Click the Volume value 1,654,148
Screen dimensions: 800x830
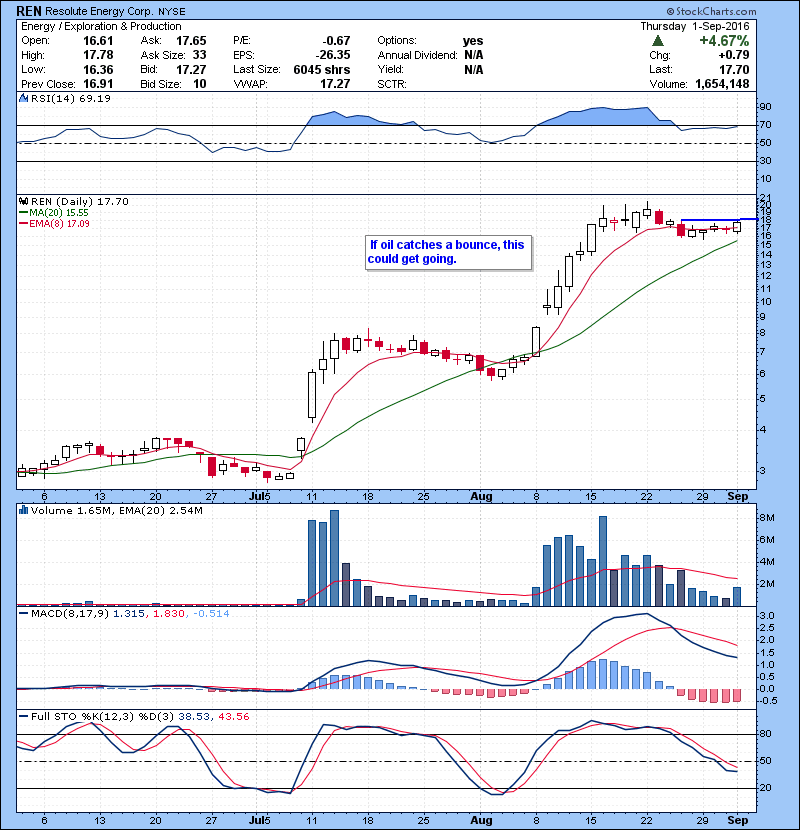point(722,84)
